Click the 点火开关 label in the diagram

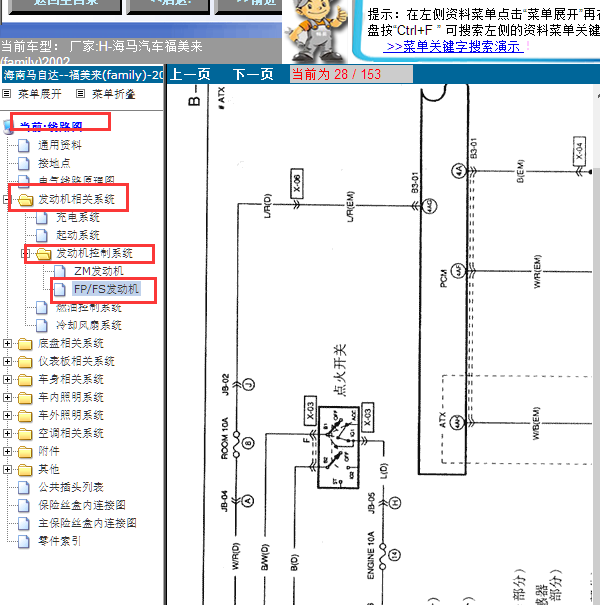tap(340, 370)
